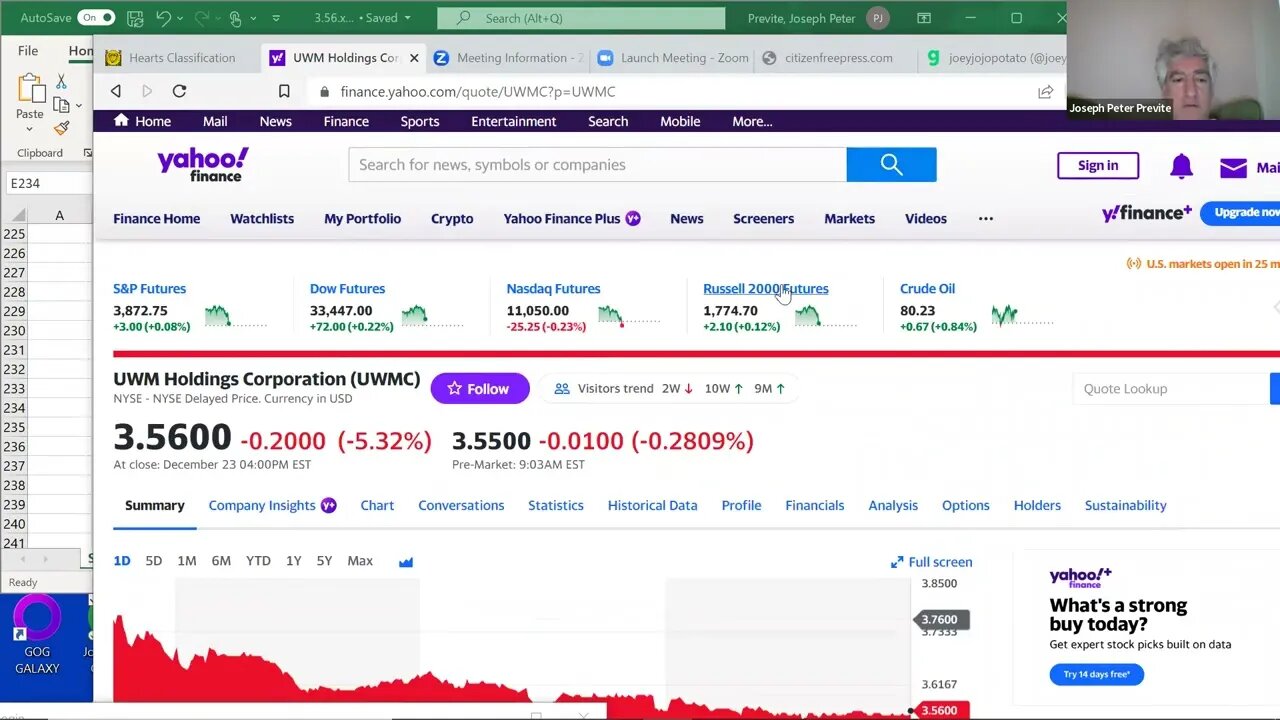
Task: Click the Excel Save icon
Action: click(x=135, y=18)
